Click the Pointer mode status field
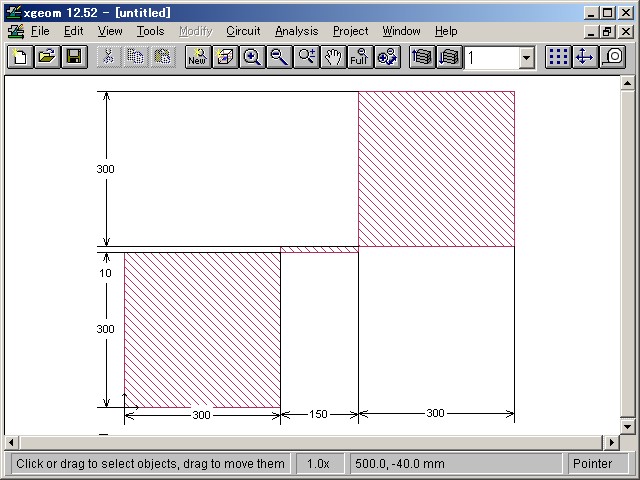Image resolution: width=640 pixels, height=480 pixels. click(x=598, y=464)
